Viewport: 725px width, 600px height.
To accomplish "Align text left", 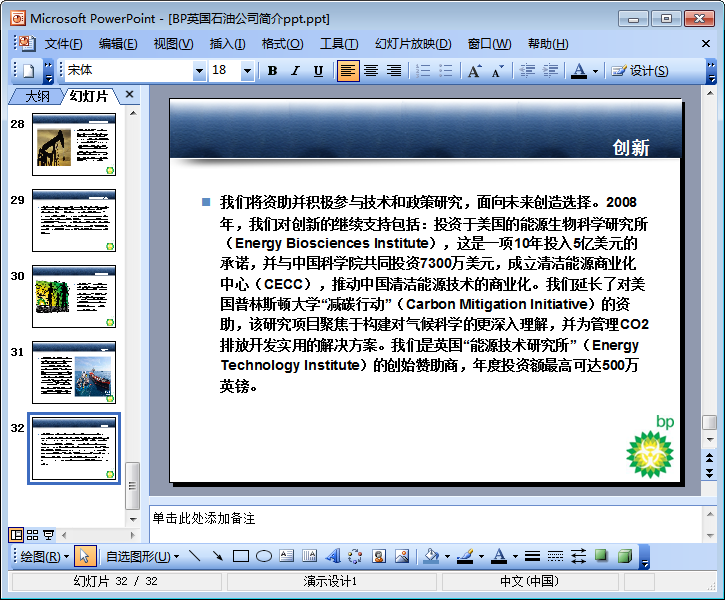I will (348, 71).
